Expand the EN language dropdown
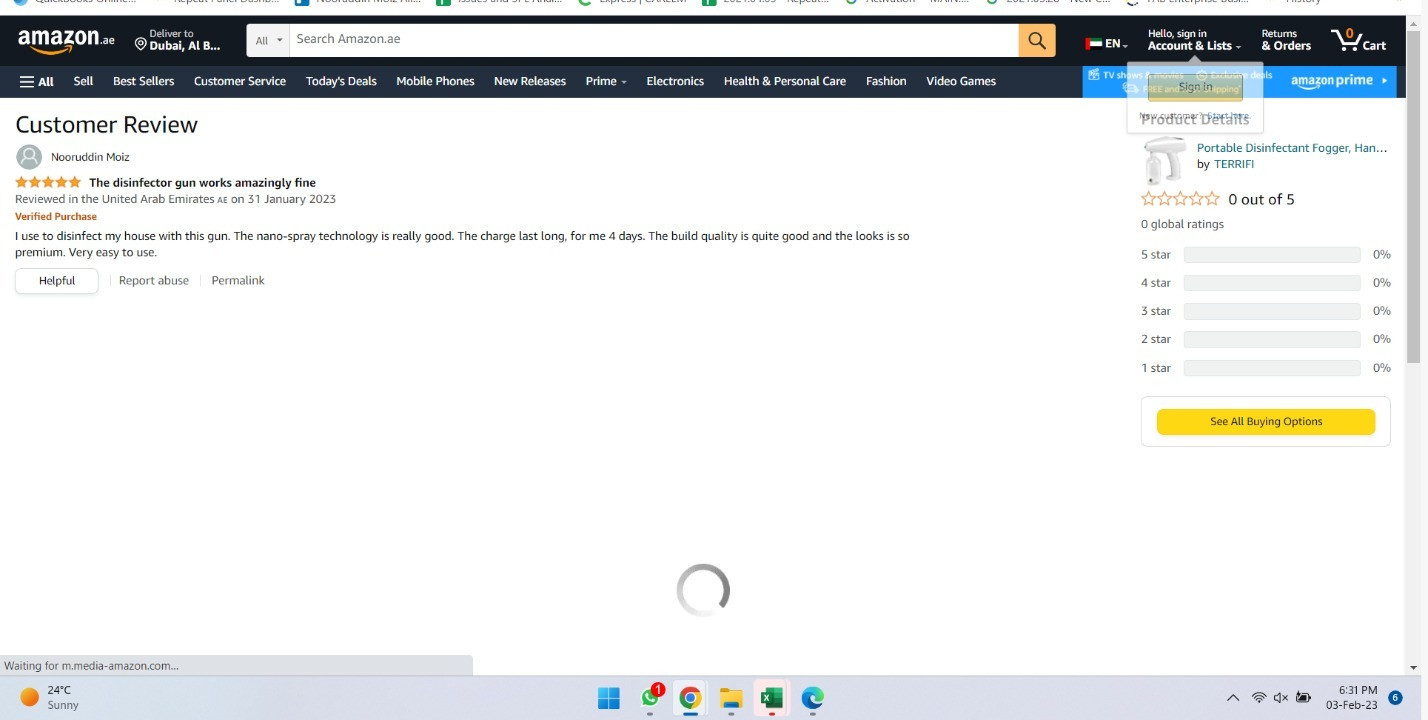 click(x=1107, y=44)
